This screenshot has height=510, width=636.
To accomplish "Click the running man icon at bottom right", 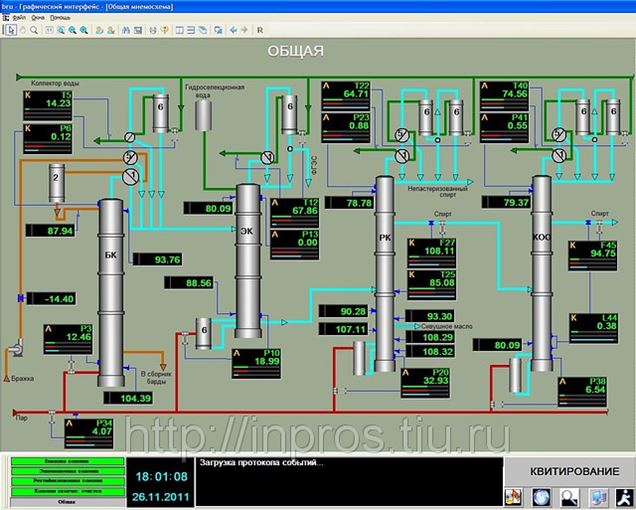I will [623, 496].
